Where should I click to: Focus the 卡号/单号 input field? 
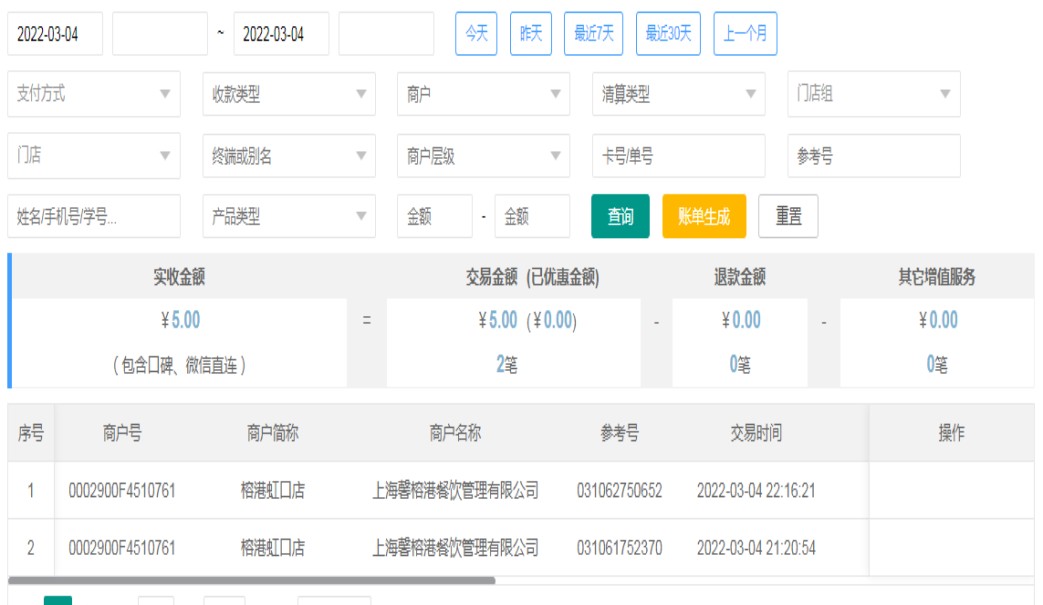pyautogui.click(x=678, y=156)
